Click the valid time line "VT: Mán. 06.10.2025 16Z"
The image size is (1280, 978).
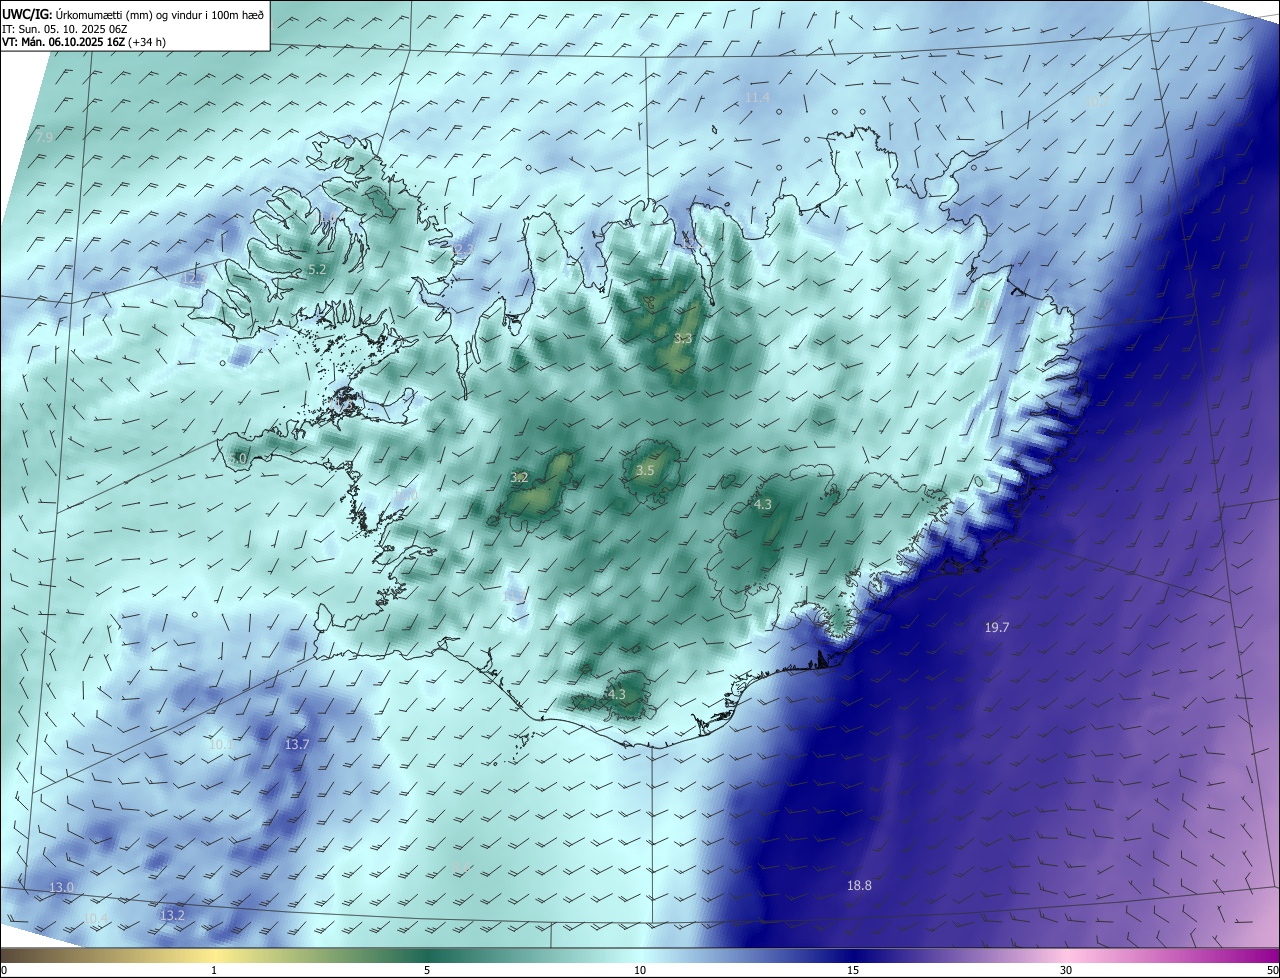tap(62, 43)
